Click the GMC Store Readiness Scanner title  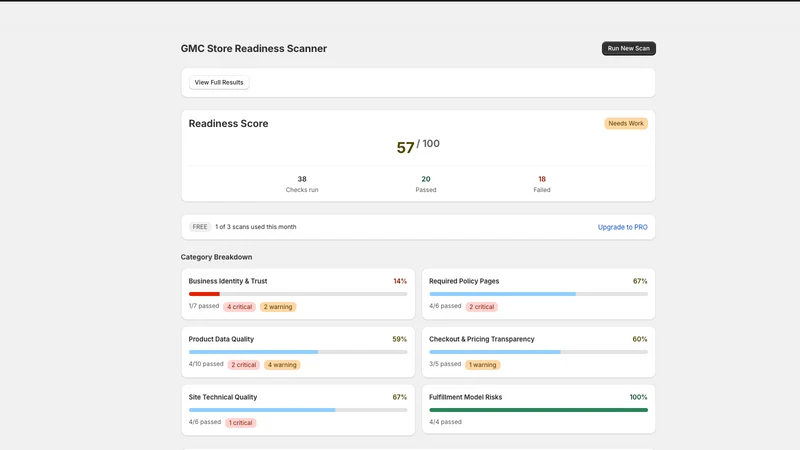[x=254, y=48]
